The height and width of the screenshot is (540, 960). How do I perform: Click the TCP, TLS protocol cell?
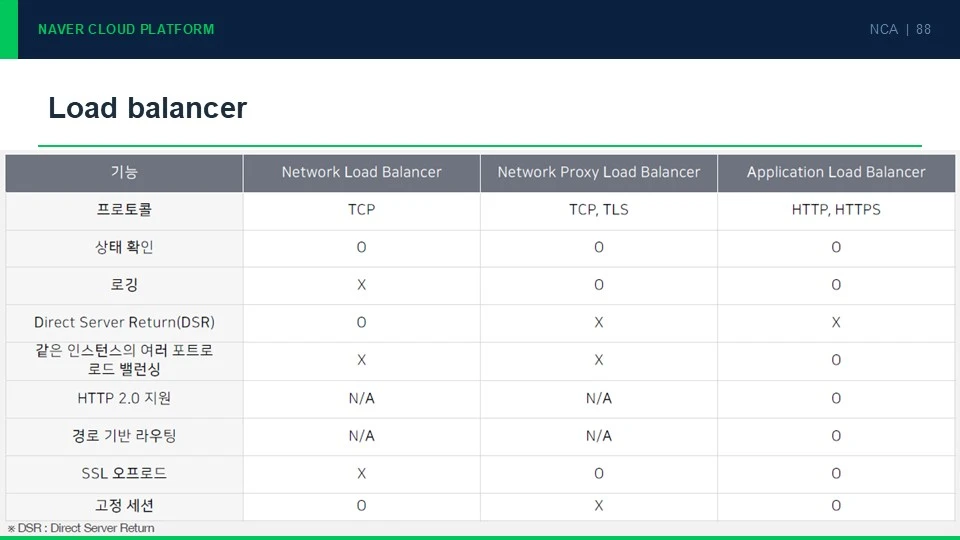click(598, 209)
